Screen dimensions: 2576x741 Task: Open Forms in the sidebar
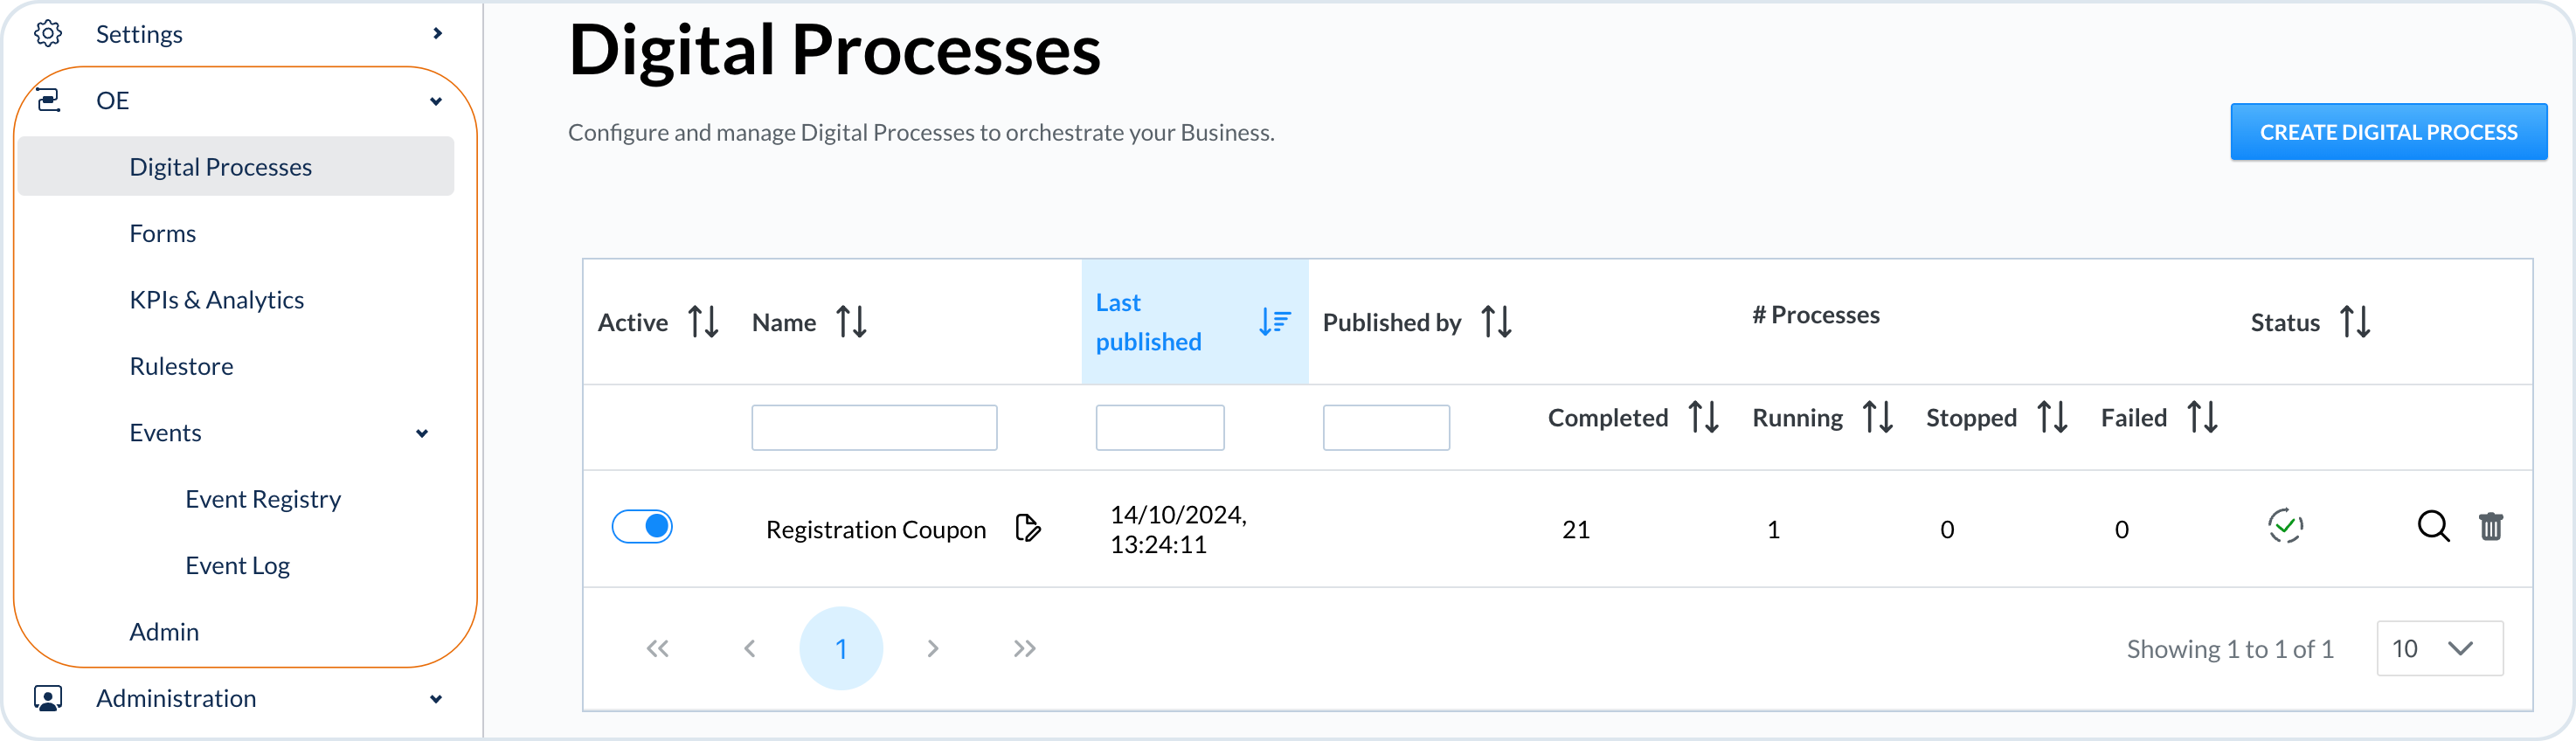coord(163,234)
